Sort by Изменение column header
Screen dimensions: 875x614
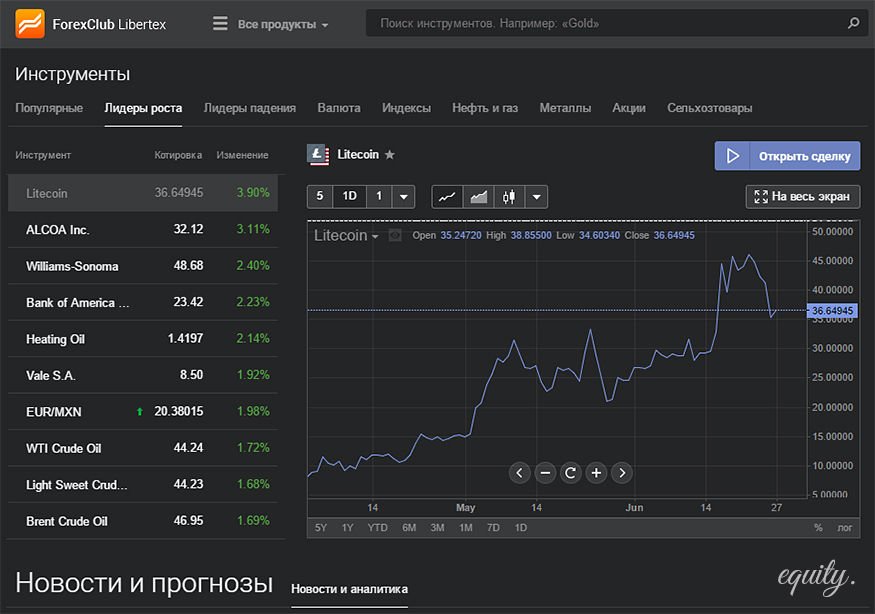pos(242,155)
